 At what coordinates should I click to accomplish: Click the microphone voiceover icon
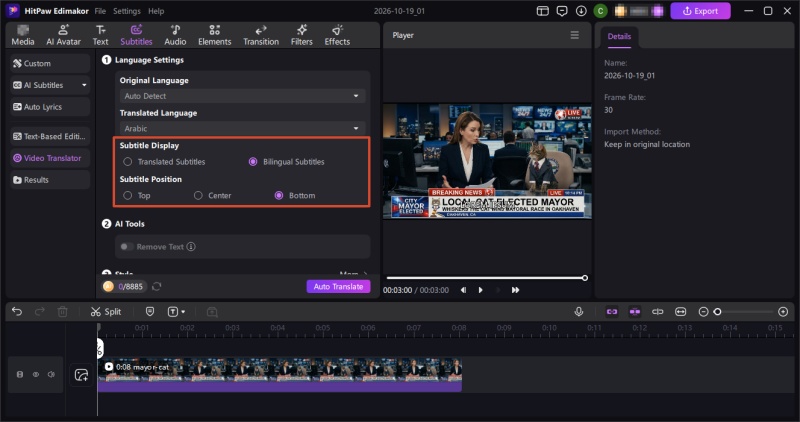pyautogui.click(x=579, y=311)
